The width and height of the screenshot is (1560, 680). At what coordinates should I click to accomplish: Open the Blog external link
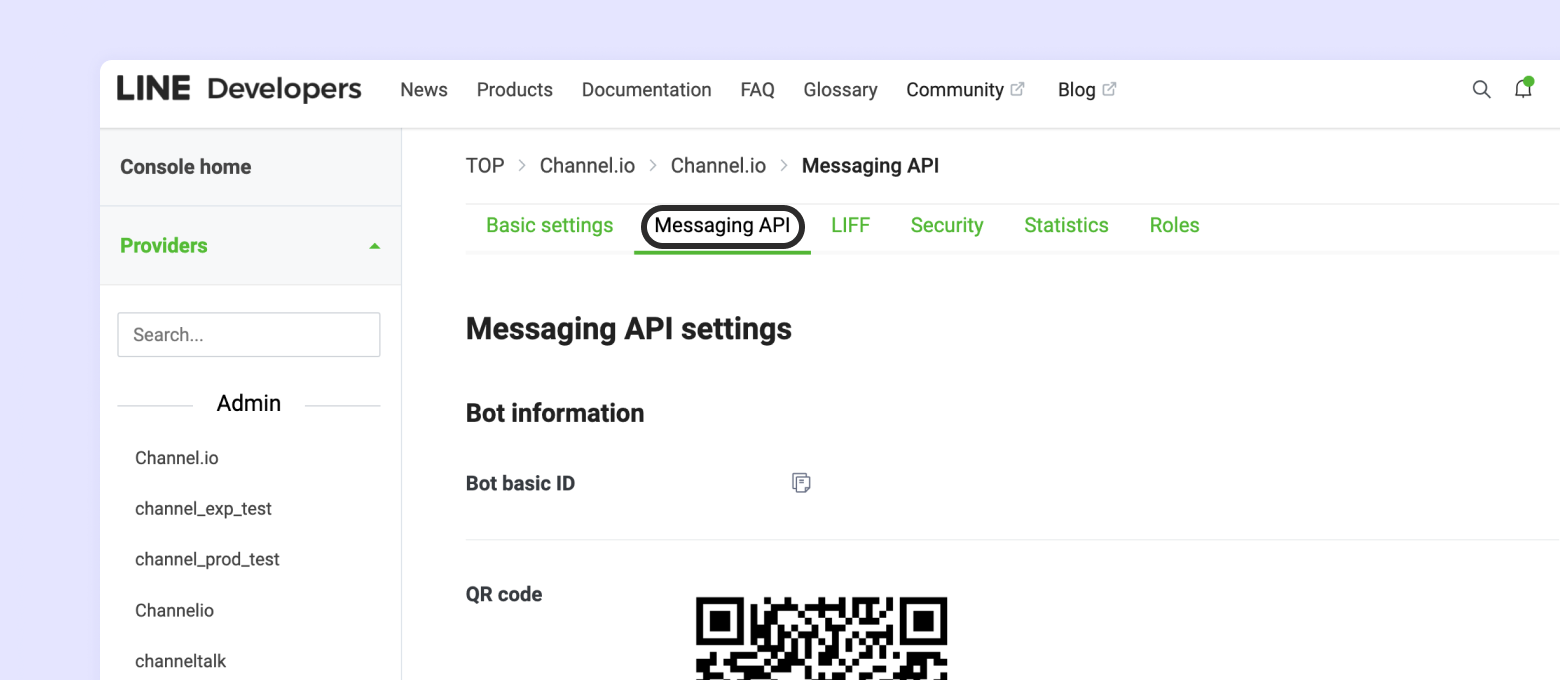[1087, 90]
